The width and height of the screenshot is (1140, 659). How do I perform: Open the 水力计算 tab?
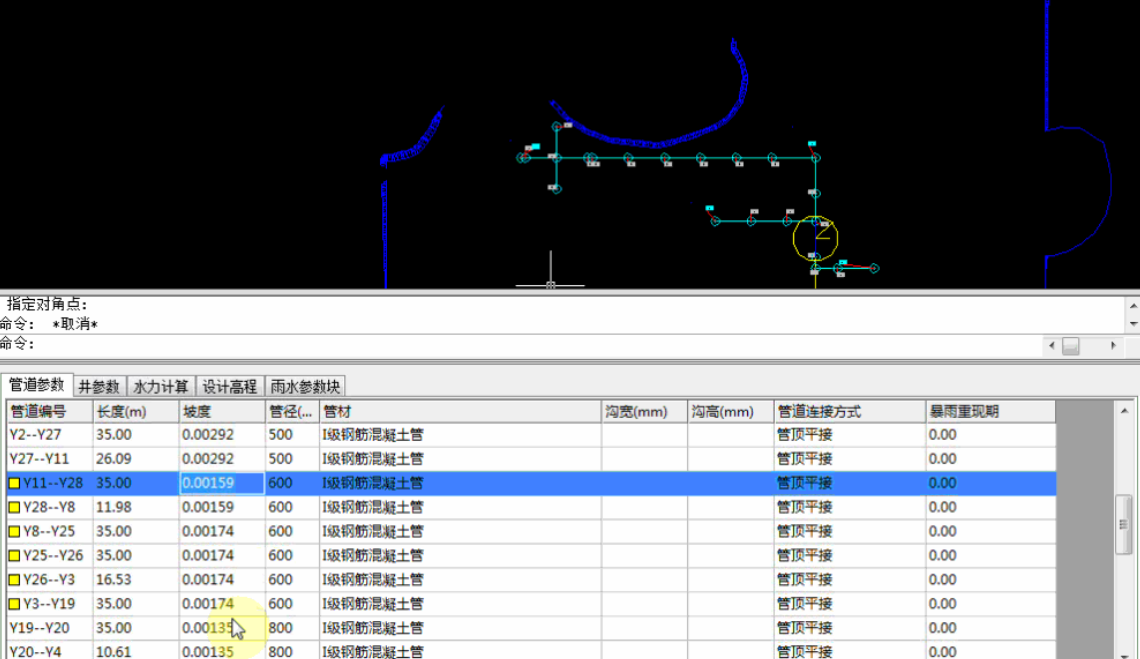tap(161, 386)
